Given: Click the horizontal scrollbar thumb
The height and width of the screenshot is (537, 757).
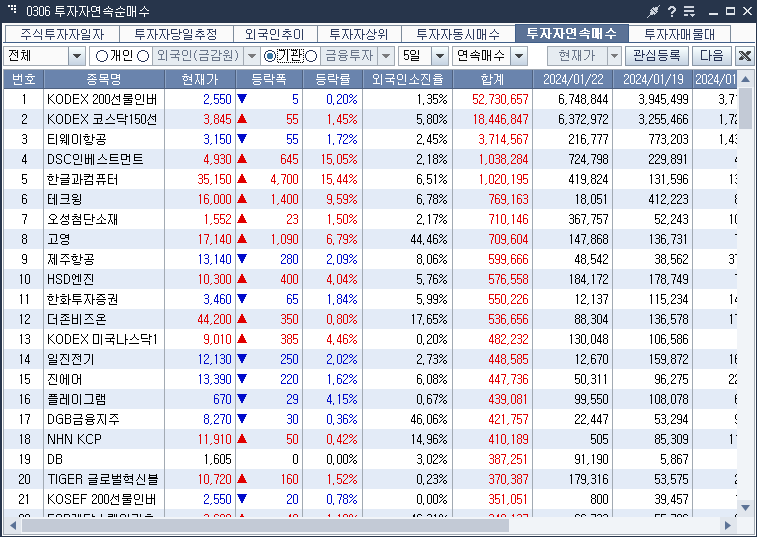Looking at the screenshot, I should (265, 525).
